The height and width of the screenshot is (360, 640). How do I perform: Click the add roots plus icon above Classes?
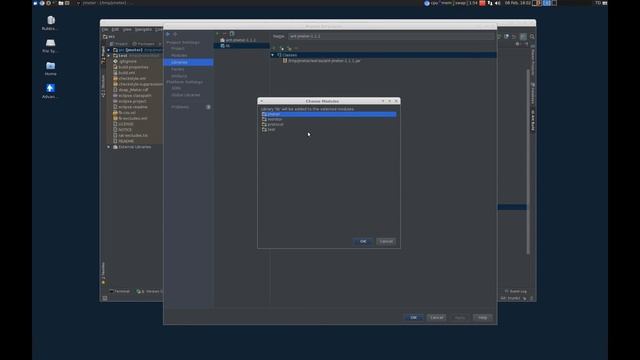274,48
